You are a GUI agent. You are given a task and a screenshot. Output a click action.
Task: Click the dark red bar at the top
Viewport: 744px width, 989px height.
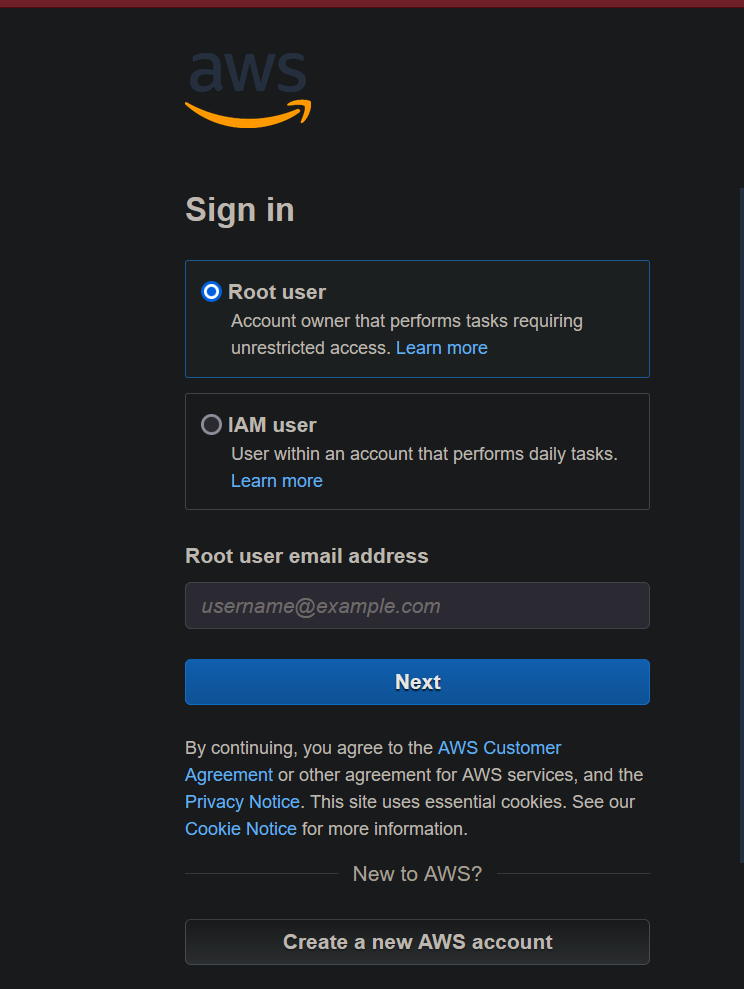(372, 3)
